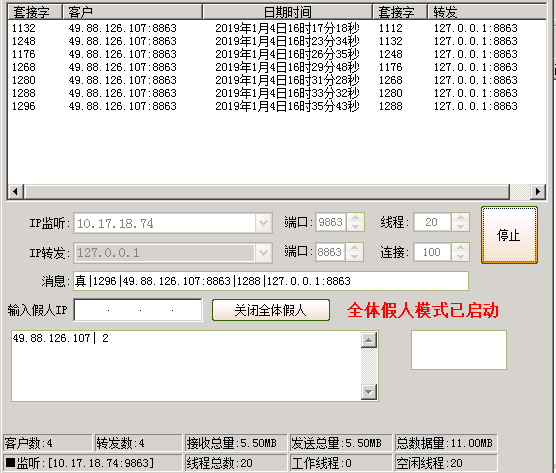The height and width of the screenshot is (473, 556).
Task: Click the 监听:[10.17.18.74:9863] status panel
Action: coord(93,463)
